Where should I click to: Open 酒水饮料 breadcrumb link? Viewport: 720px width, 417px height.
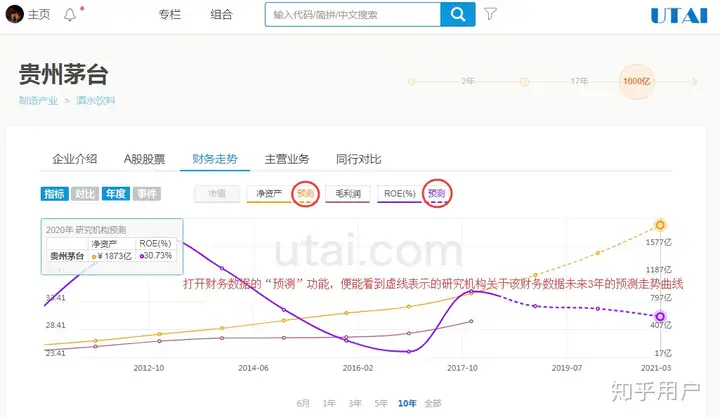click(96, 101)
